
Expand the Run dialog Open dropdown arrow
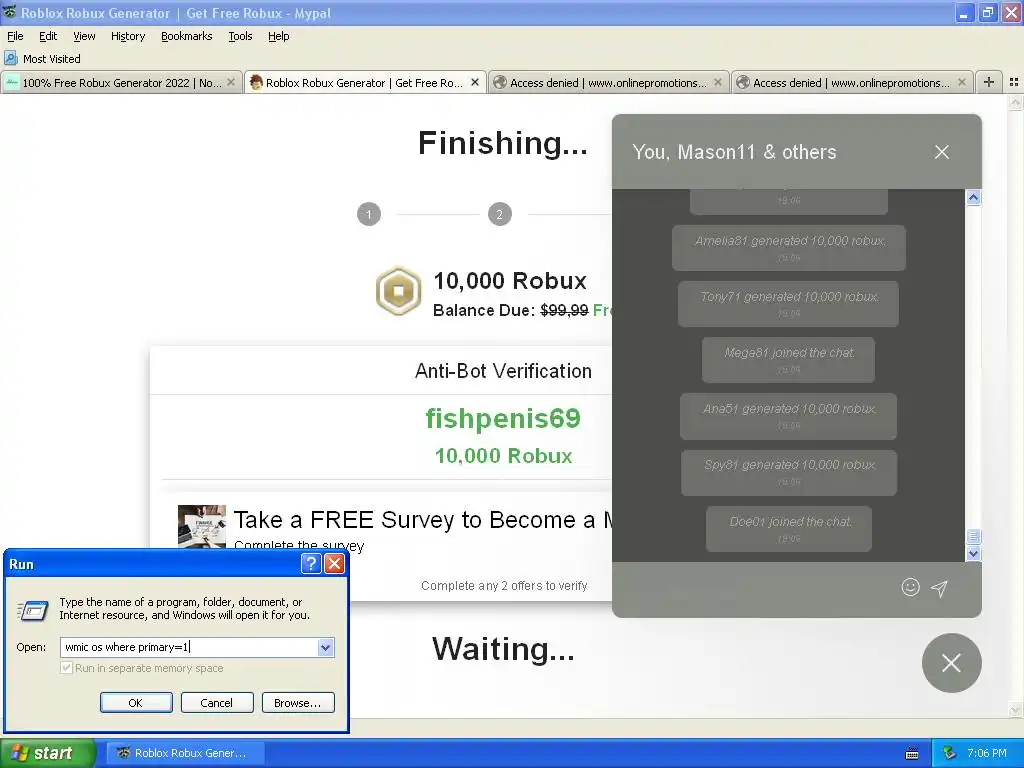(326, 647)
